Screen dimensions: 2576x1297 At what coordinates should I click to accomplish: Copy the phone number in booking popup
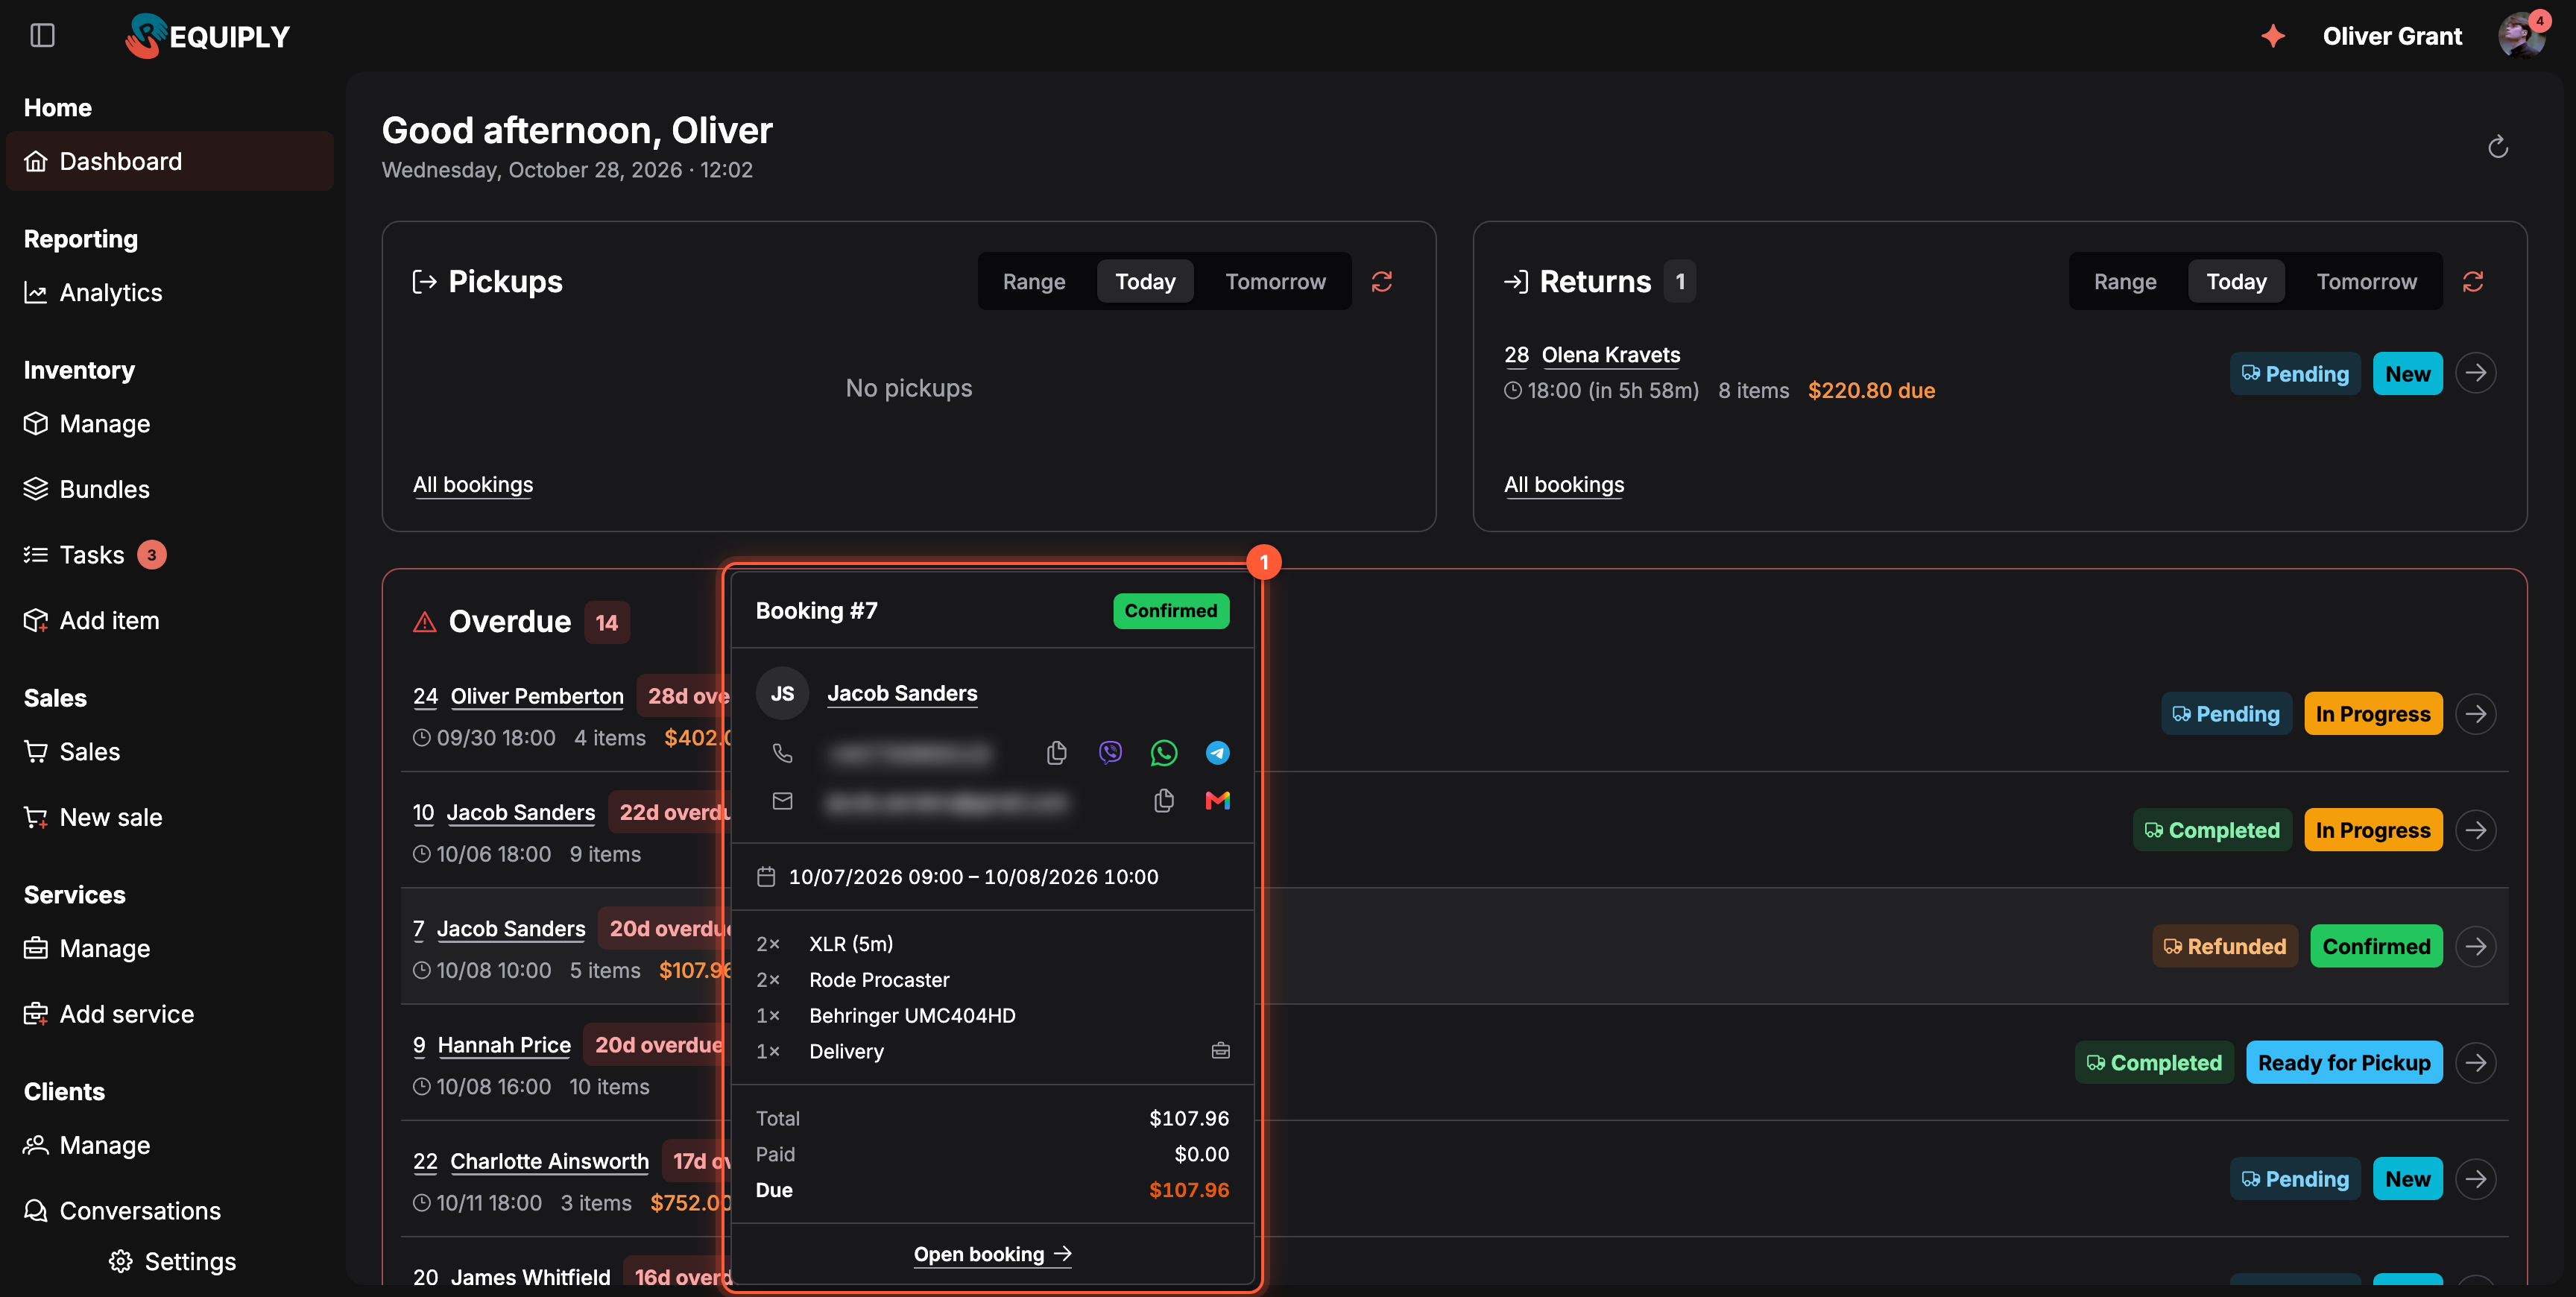click(x=1056, y=753)
